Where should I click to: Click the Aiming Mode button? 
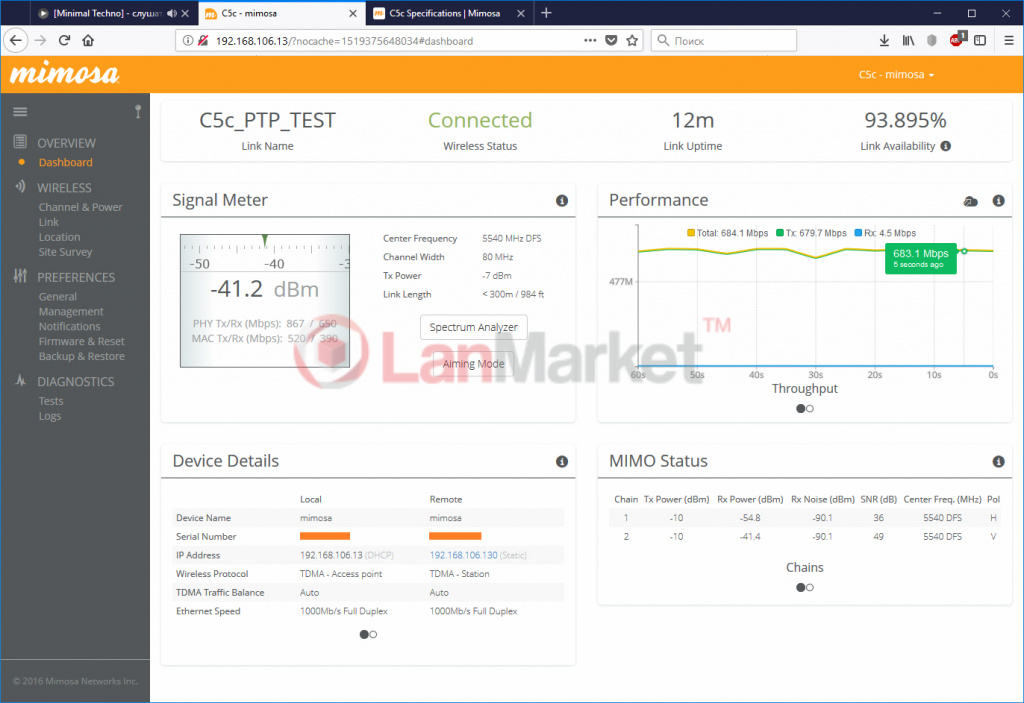coord(473,364)
